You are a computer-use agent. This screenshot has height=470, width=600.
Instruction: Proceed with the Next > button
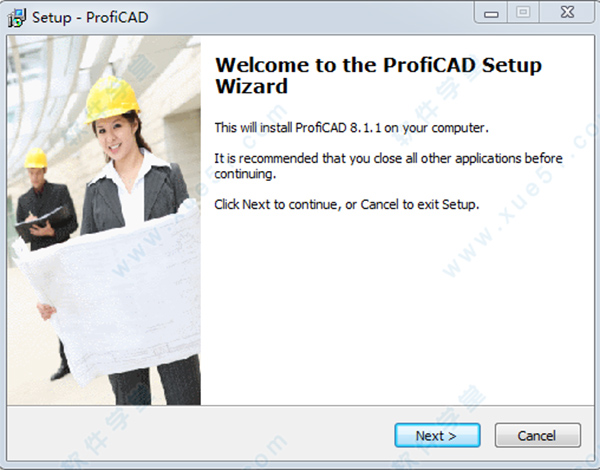click(437, 435)
